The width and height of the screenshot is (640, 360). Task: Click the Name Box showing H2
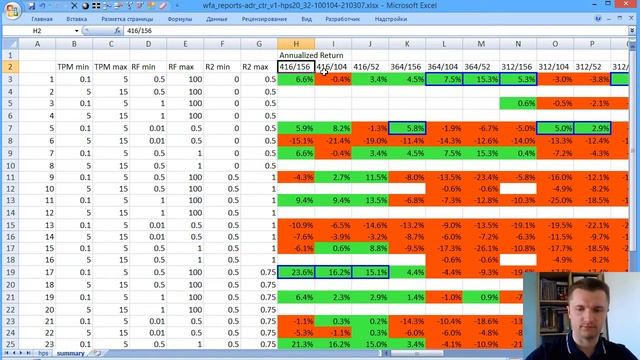(37, 31)
